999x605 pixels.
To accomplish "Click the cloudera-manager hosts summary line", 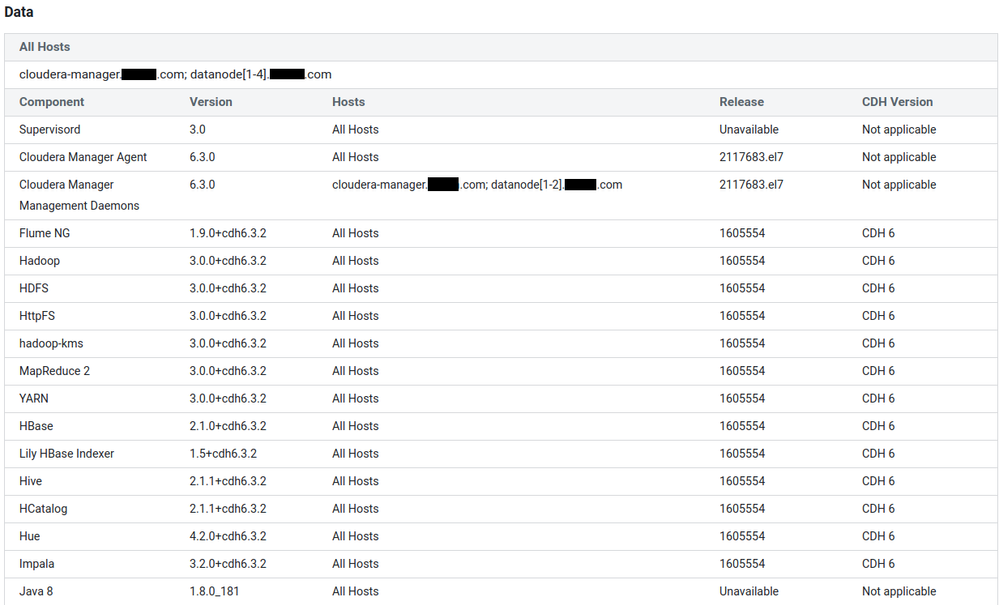I will 175,75.
